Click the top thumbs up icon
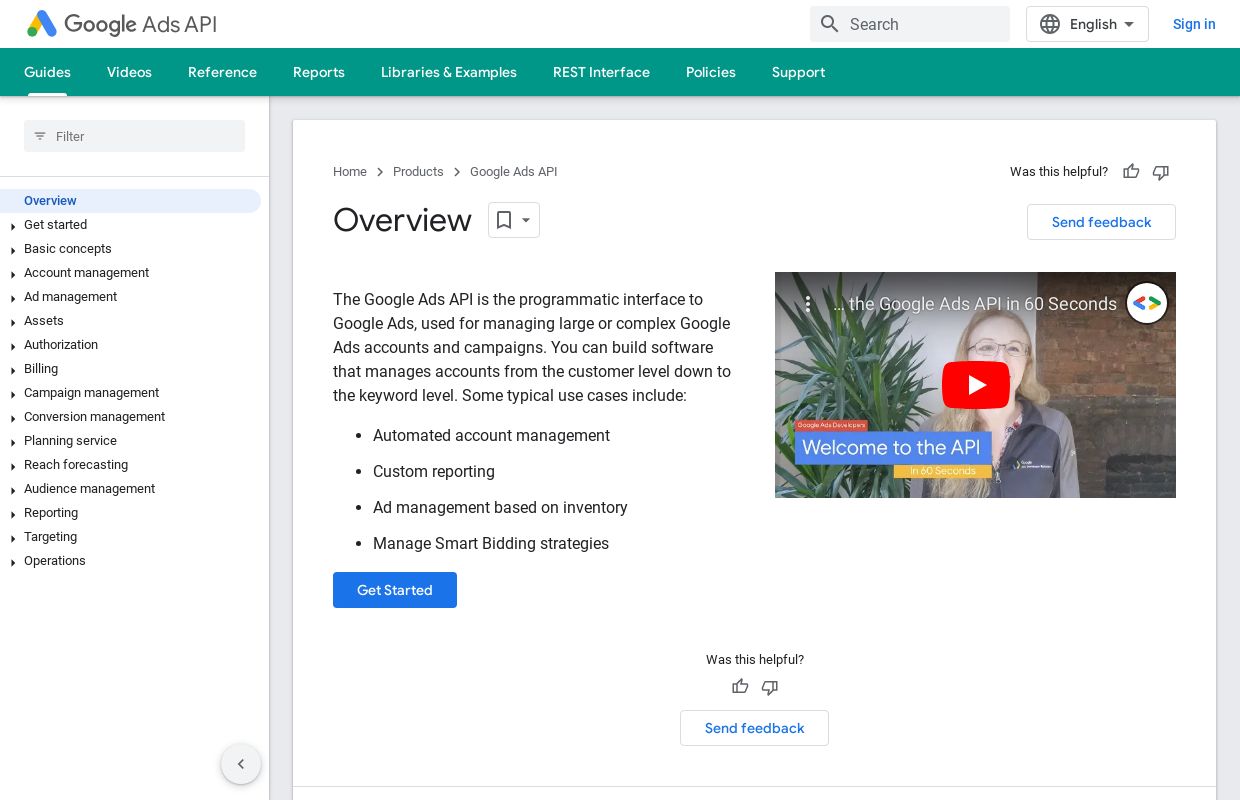The height and width of the screenshot is (800, 1240). pos(1131,172)
